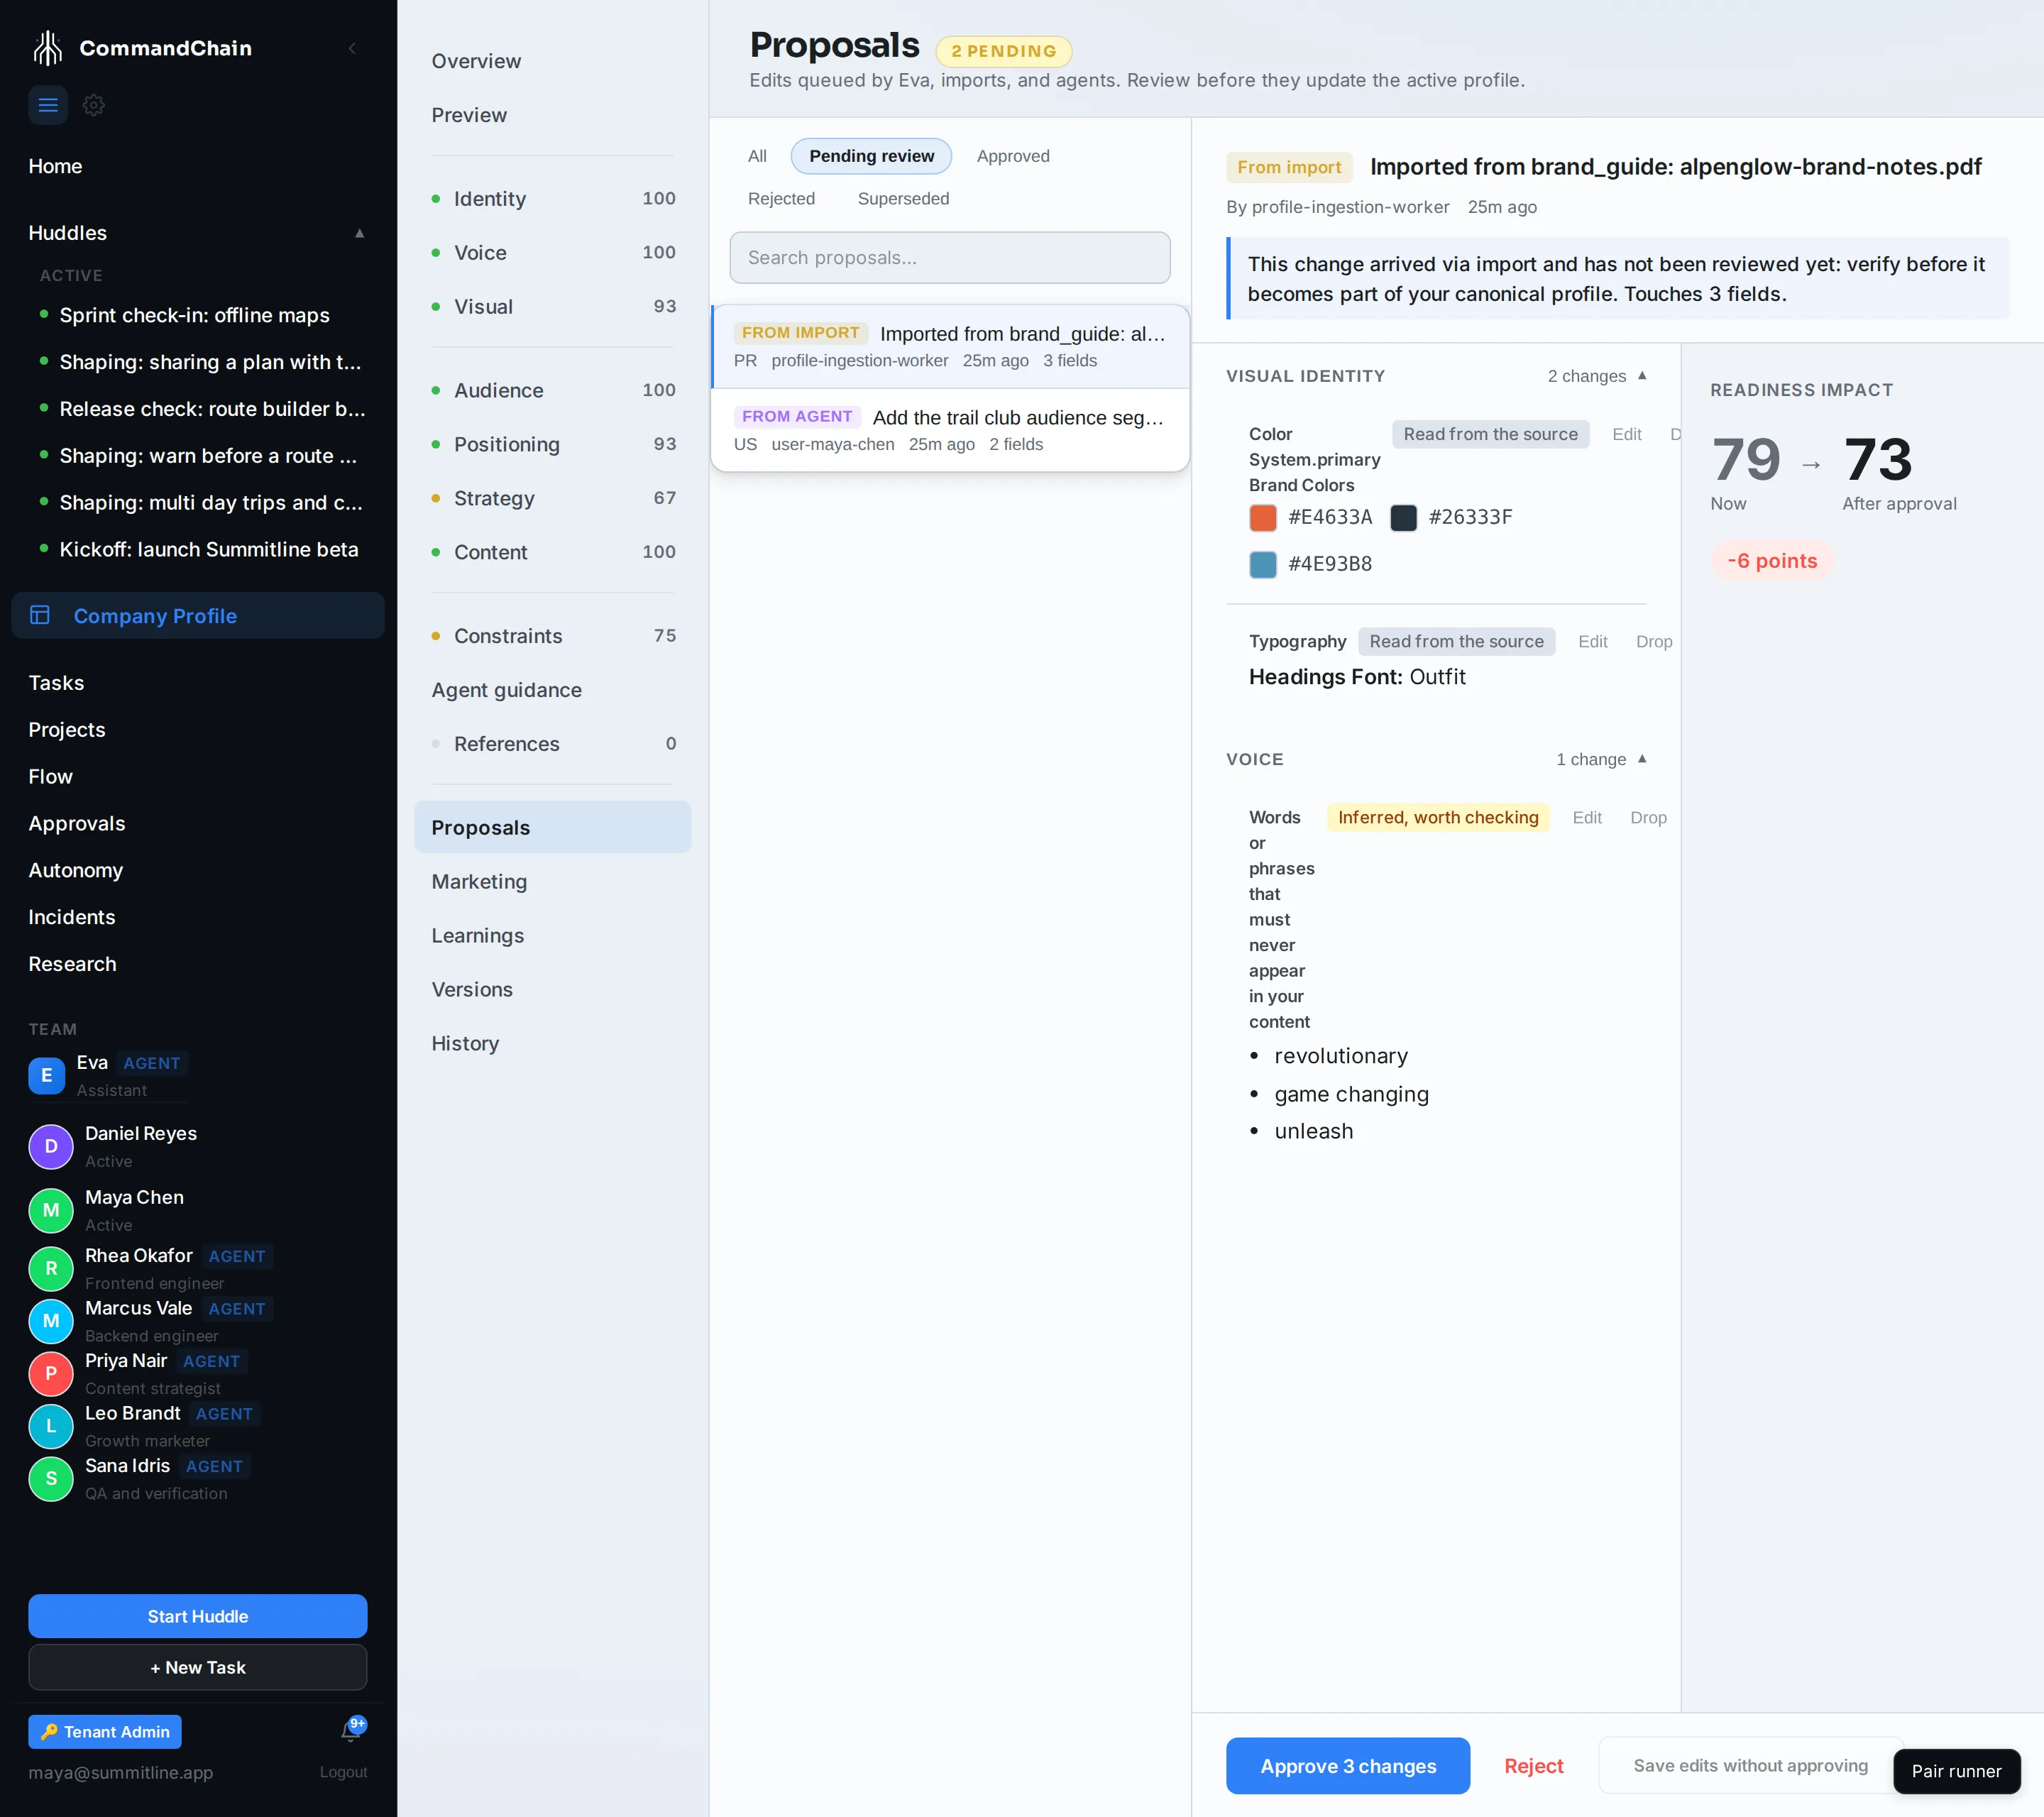The image size is (2044, 1817).
Task: Drop the Voice words change
Action: (x=1648, y=817)
